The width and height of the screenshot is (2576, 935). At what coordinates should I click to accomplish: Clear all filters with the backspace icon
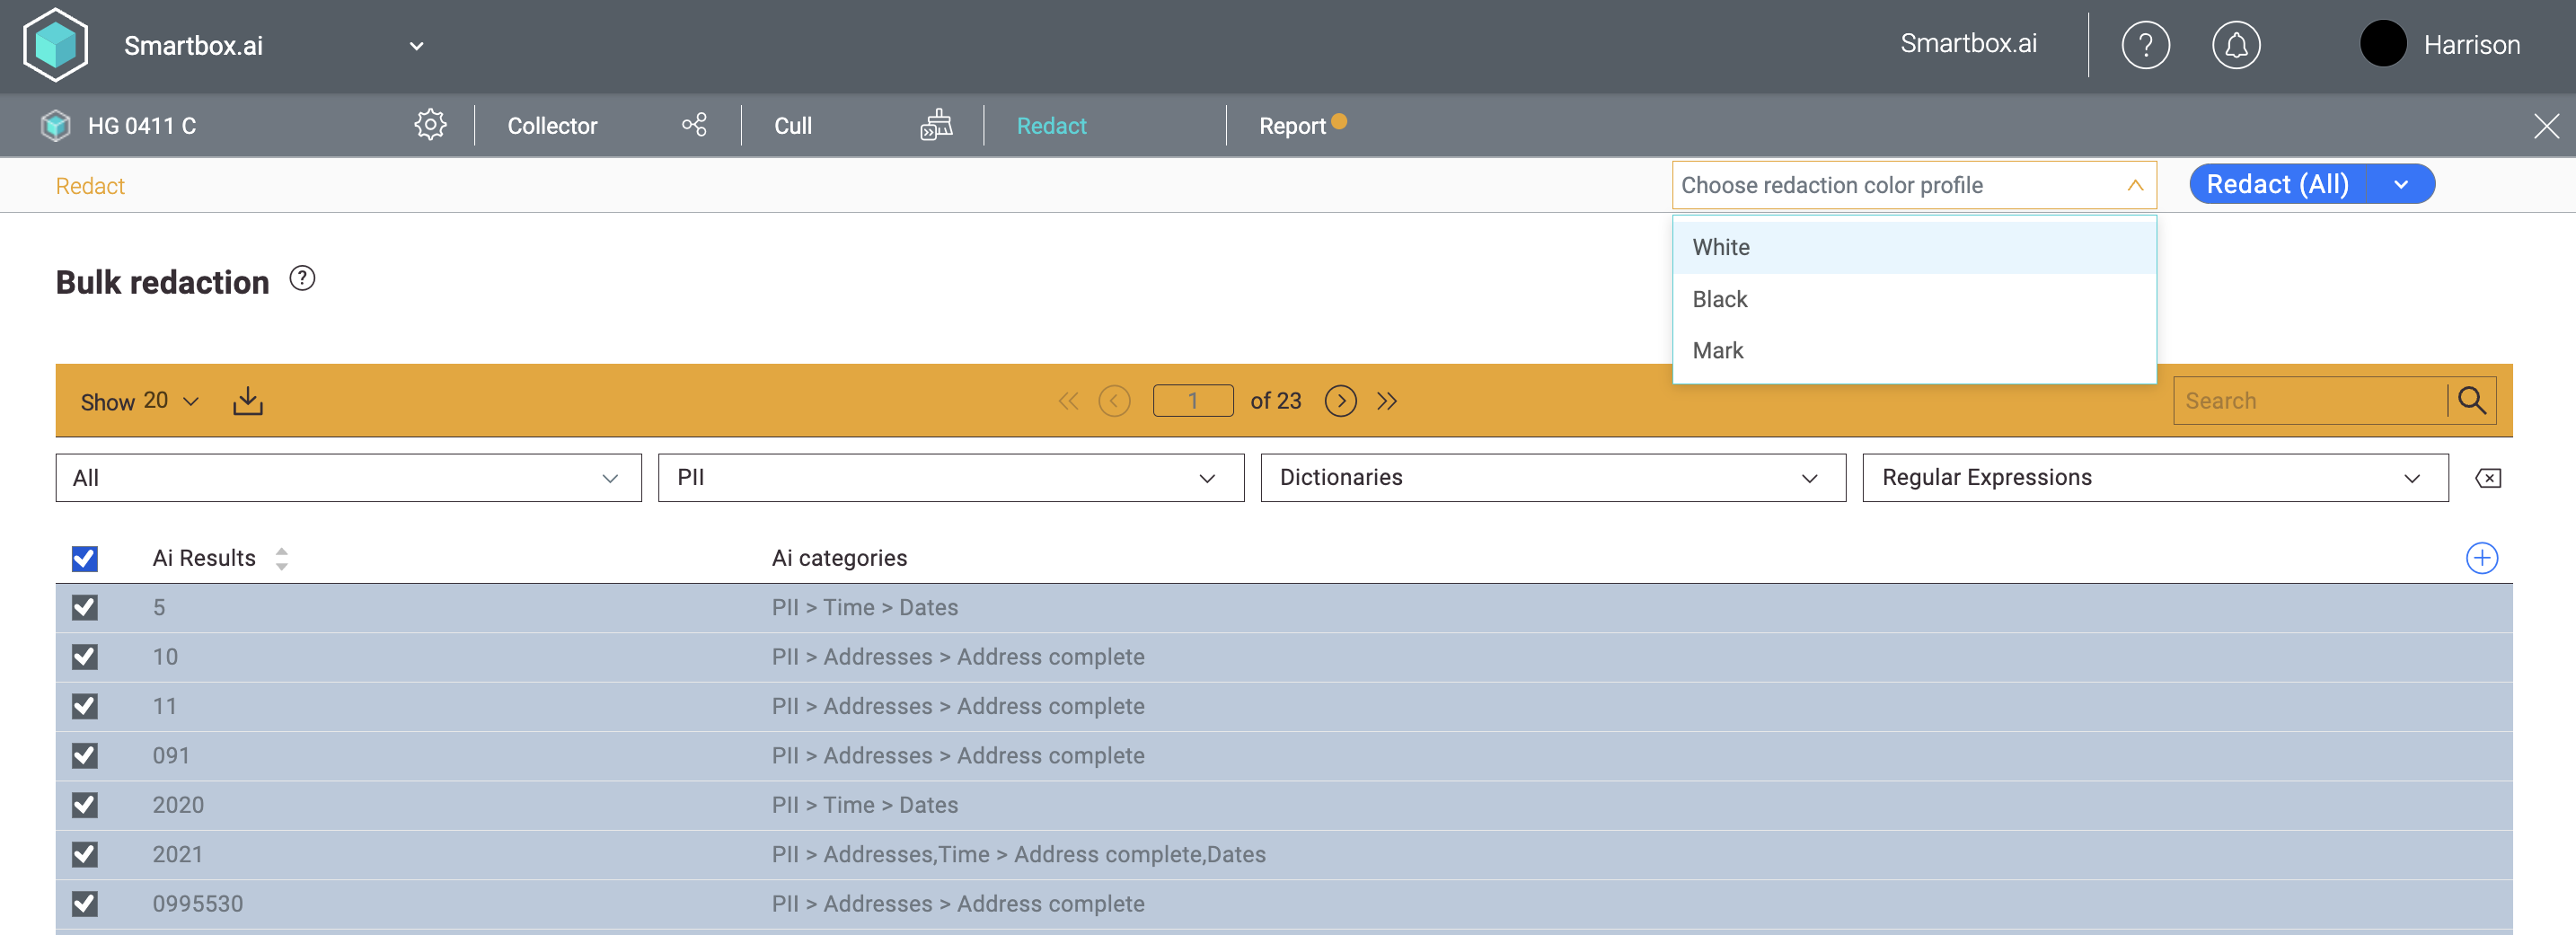pos(2488,478)
